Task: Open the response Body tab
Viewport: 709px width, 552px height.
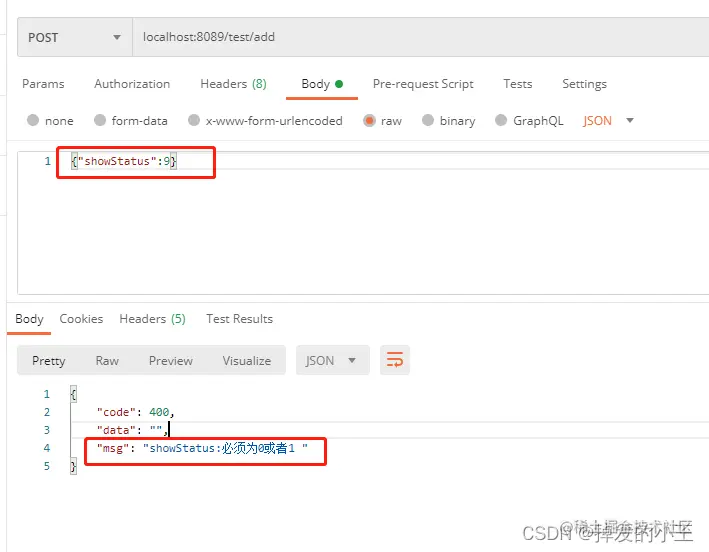Action: click(29, 319)
